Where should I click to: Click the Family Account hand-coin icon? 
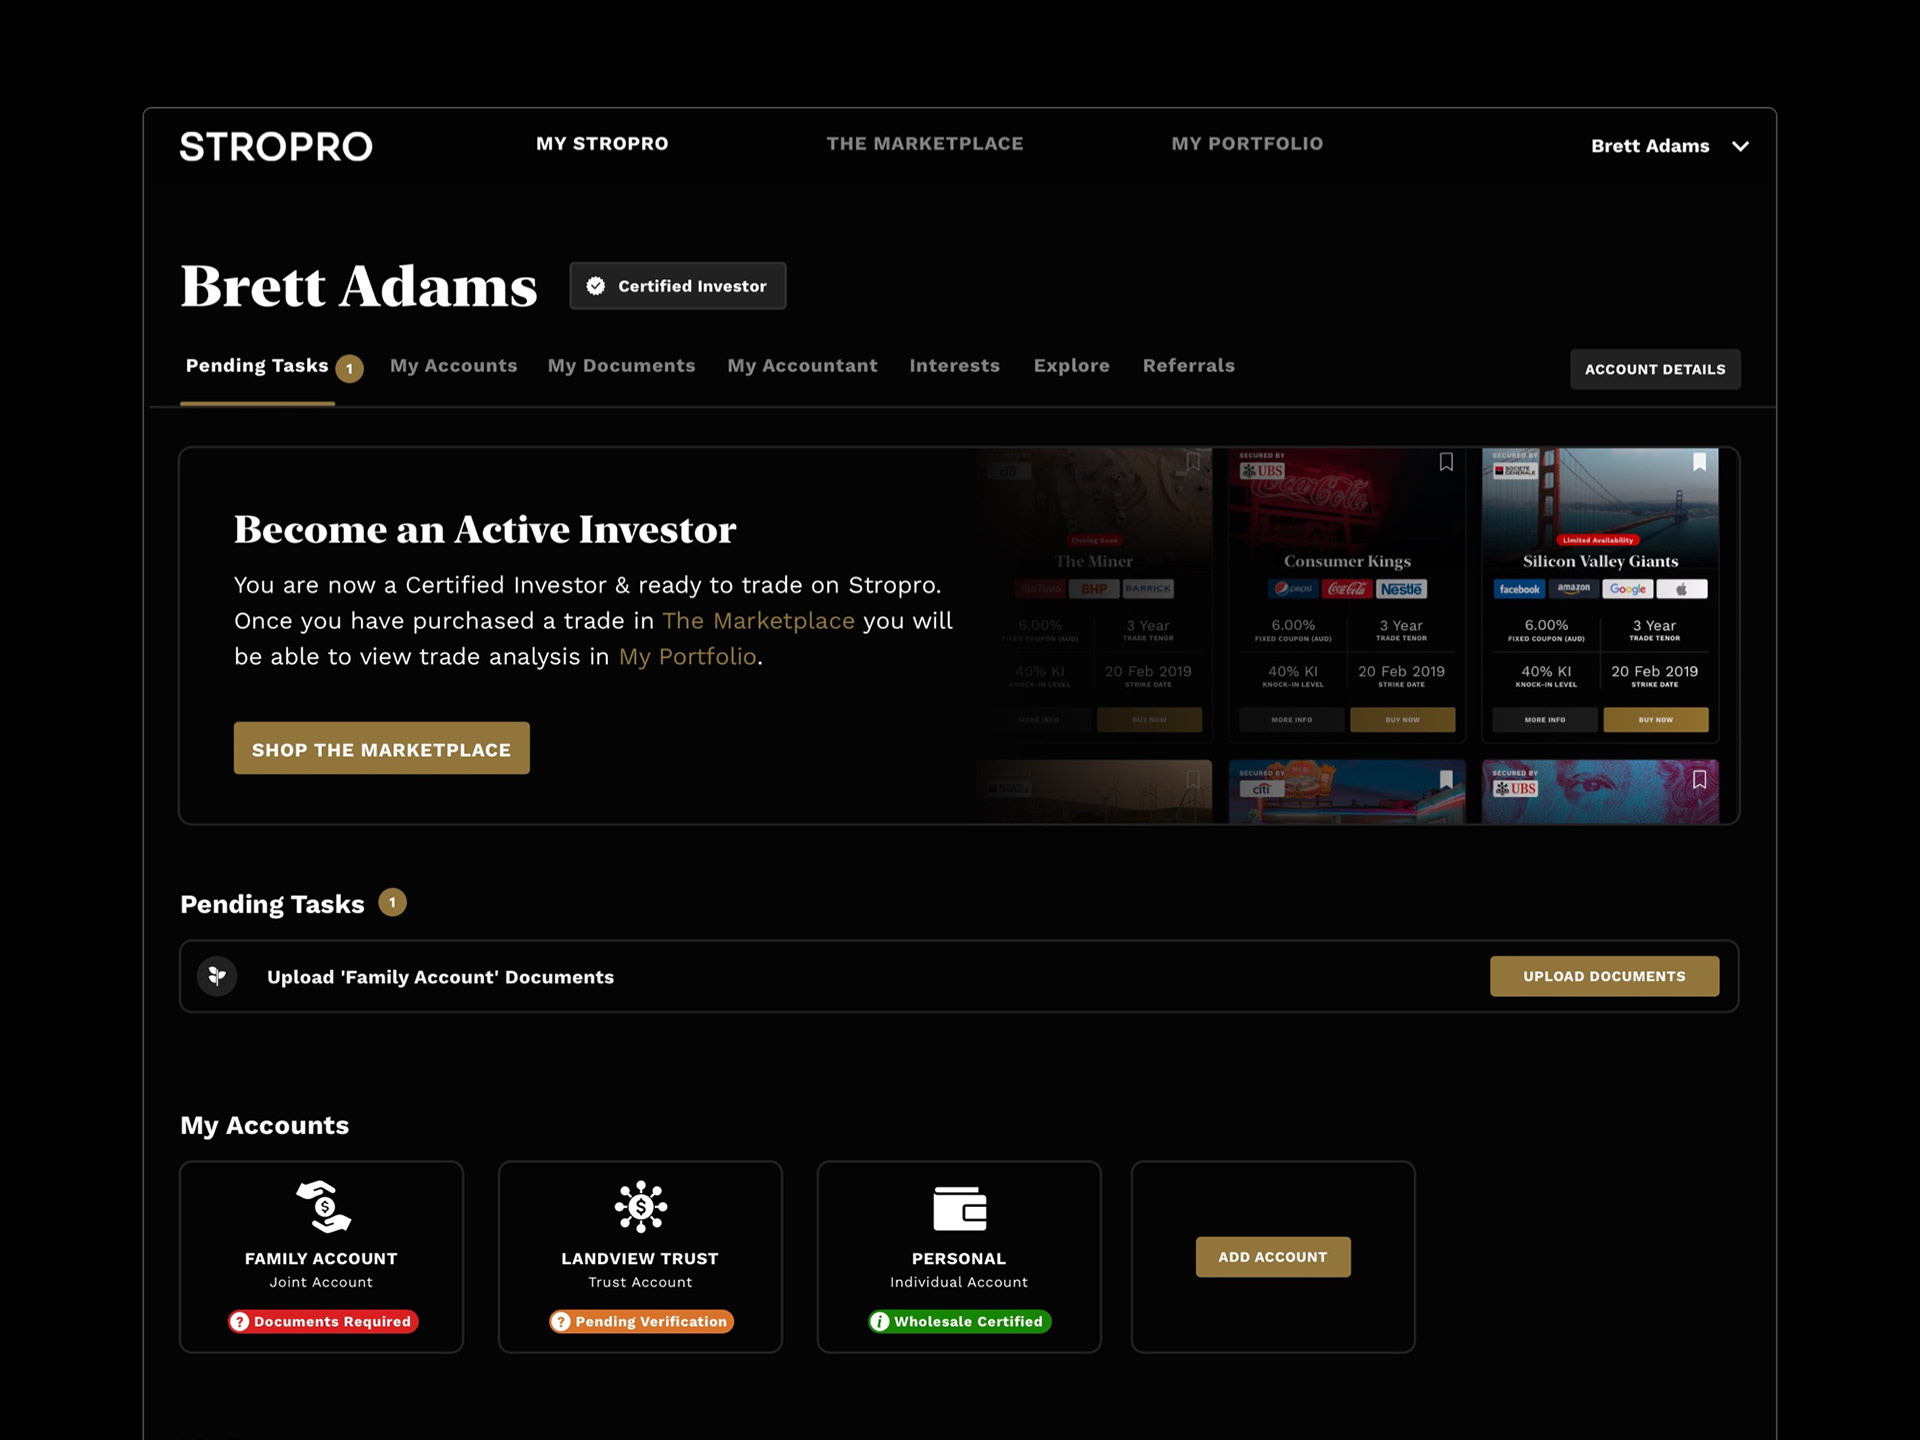[x=323, y=1207]
